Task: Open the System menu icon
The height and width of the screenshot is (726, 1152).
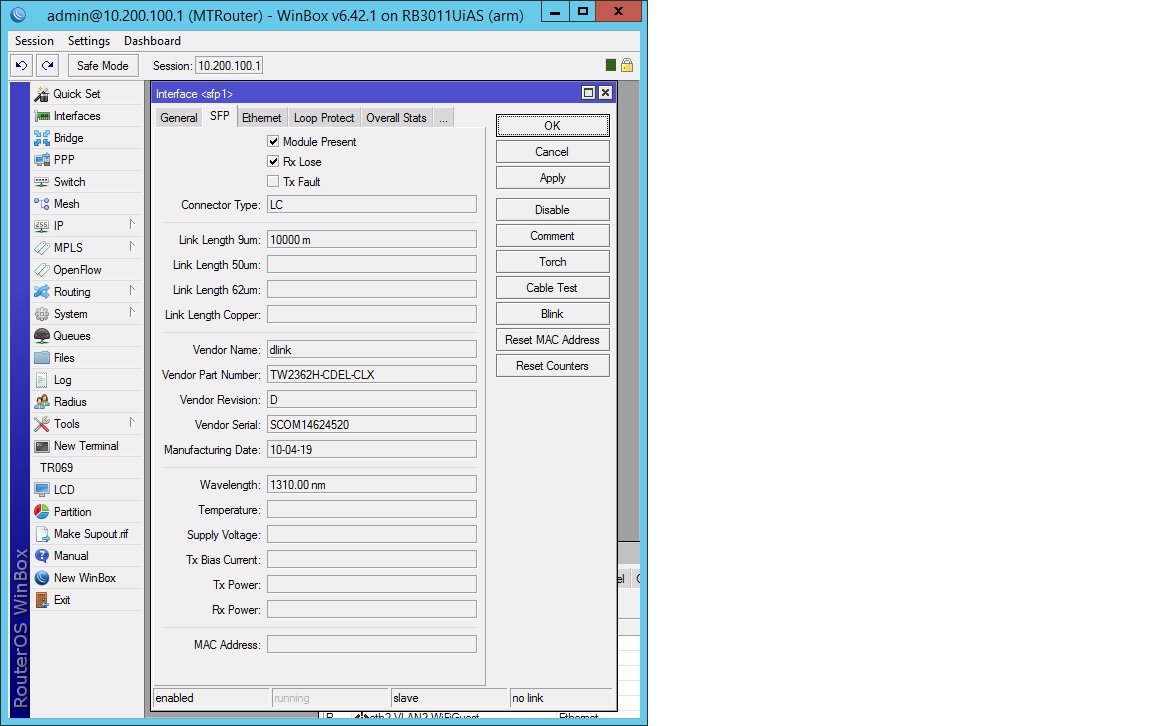Action: [42, 315]
